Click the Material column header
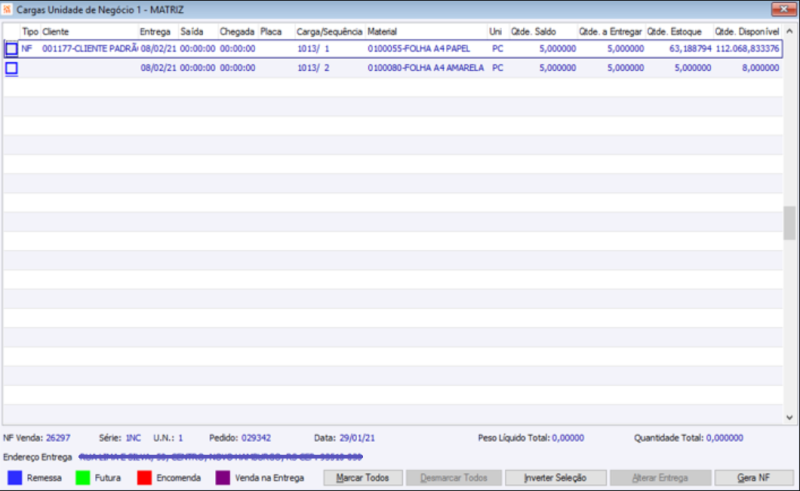The image size is (800, 491). click(x=426, y=32)
